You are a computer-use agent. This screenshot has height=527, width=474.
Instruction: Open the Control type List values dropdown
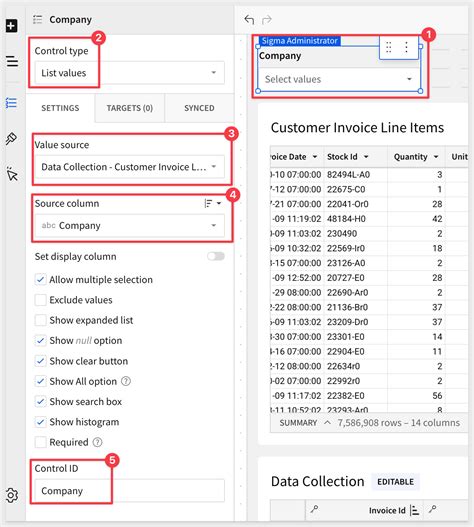coord(129,73)
